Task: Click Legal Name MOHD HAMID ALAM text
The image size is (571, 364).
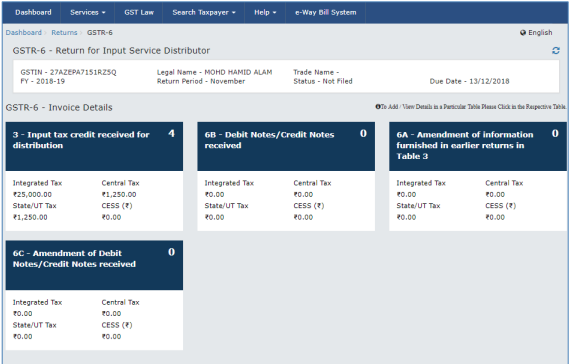Action: [x=214, y=72]
